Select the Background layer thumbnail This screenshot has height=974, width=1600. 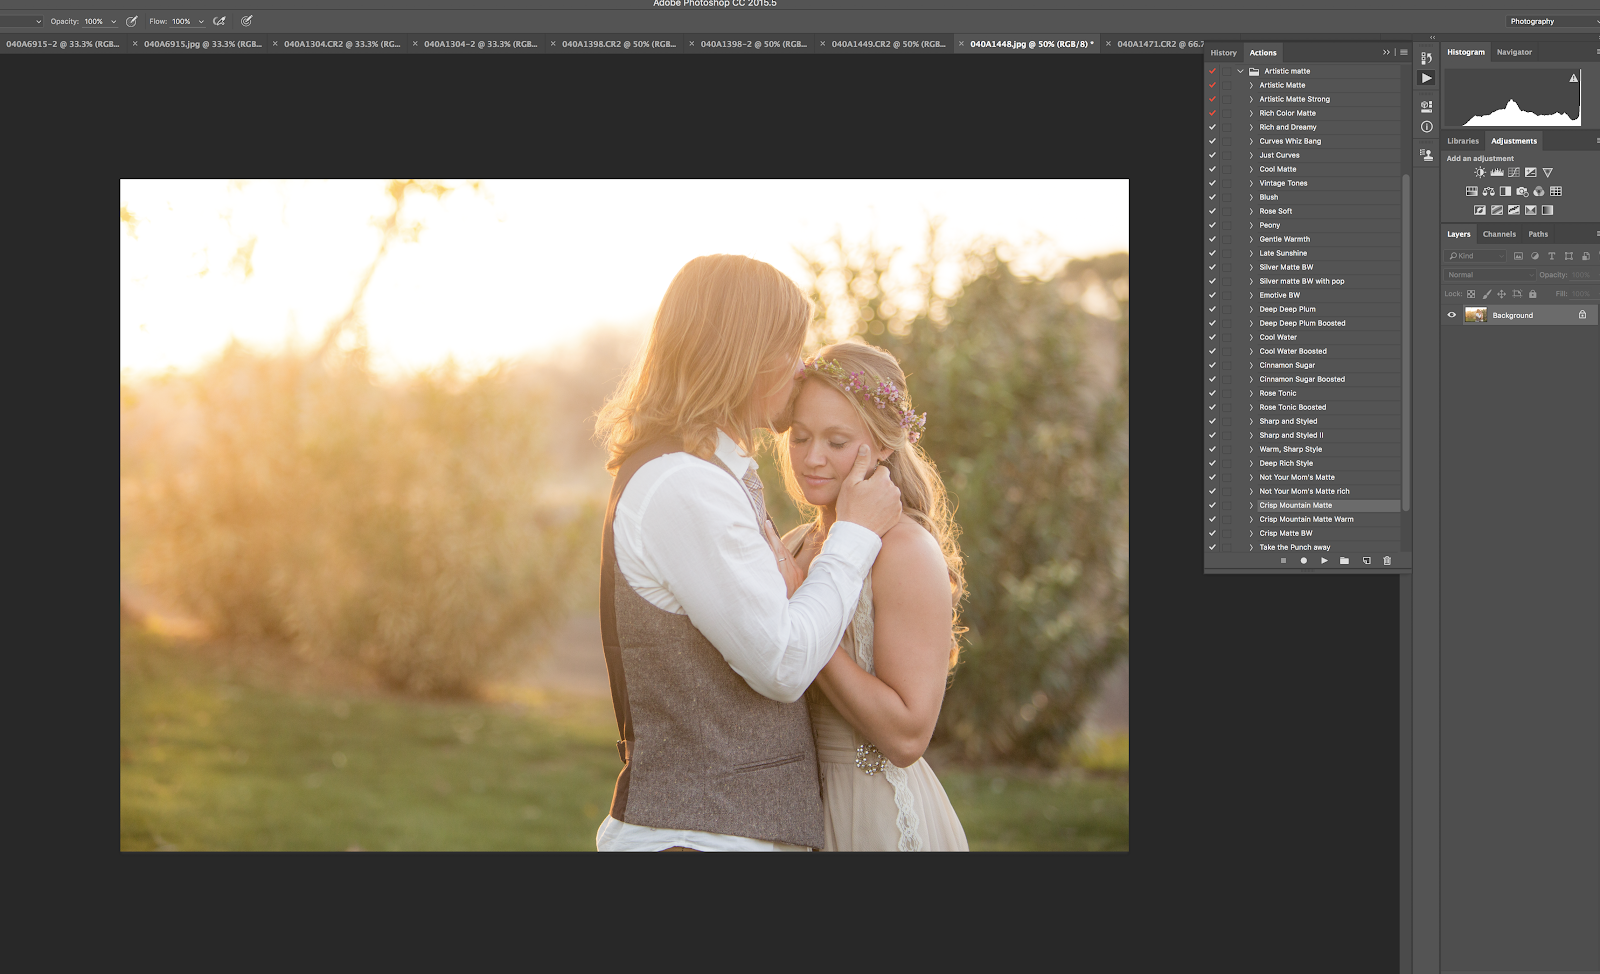click(1475, 315)
